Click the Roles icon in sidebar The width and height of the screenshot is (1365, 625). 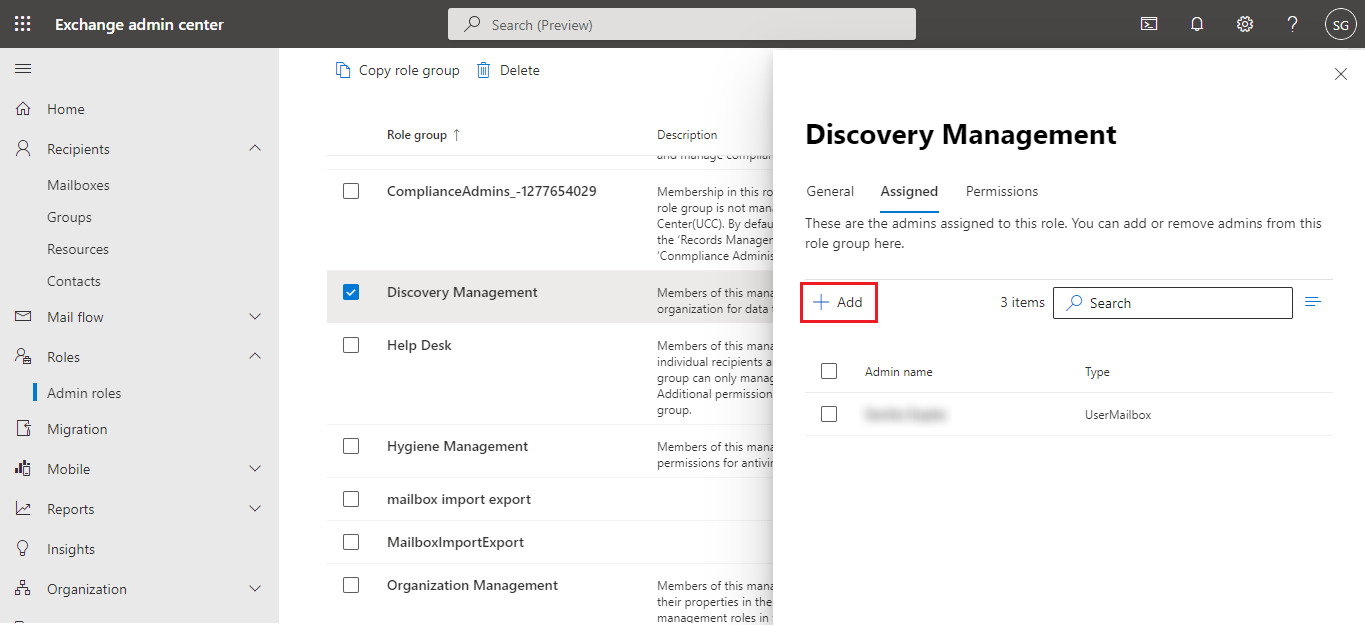pyautogui.click(x=24, y=357)
